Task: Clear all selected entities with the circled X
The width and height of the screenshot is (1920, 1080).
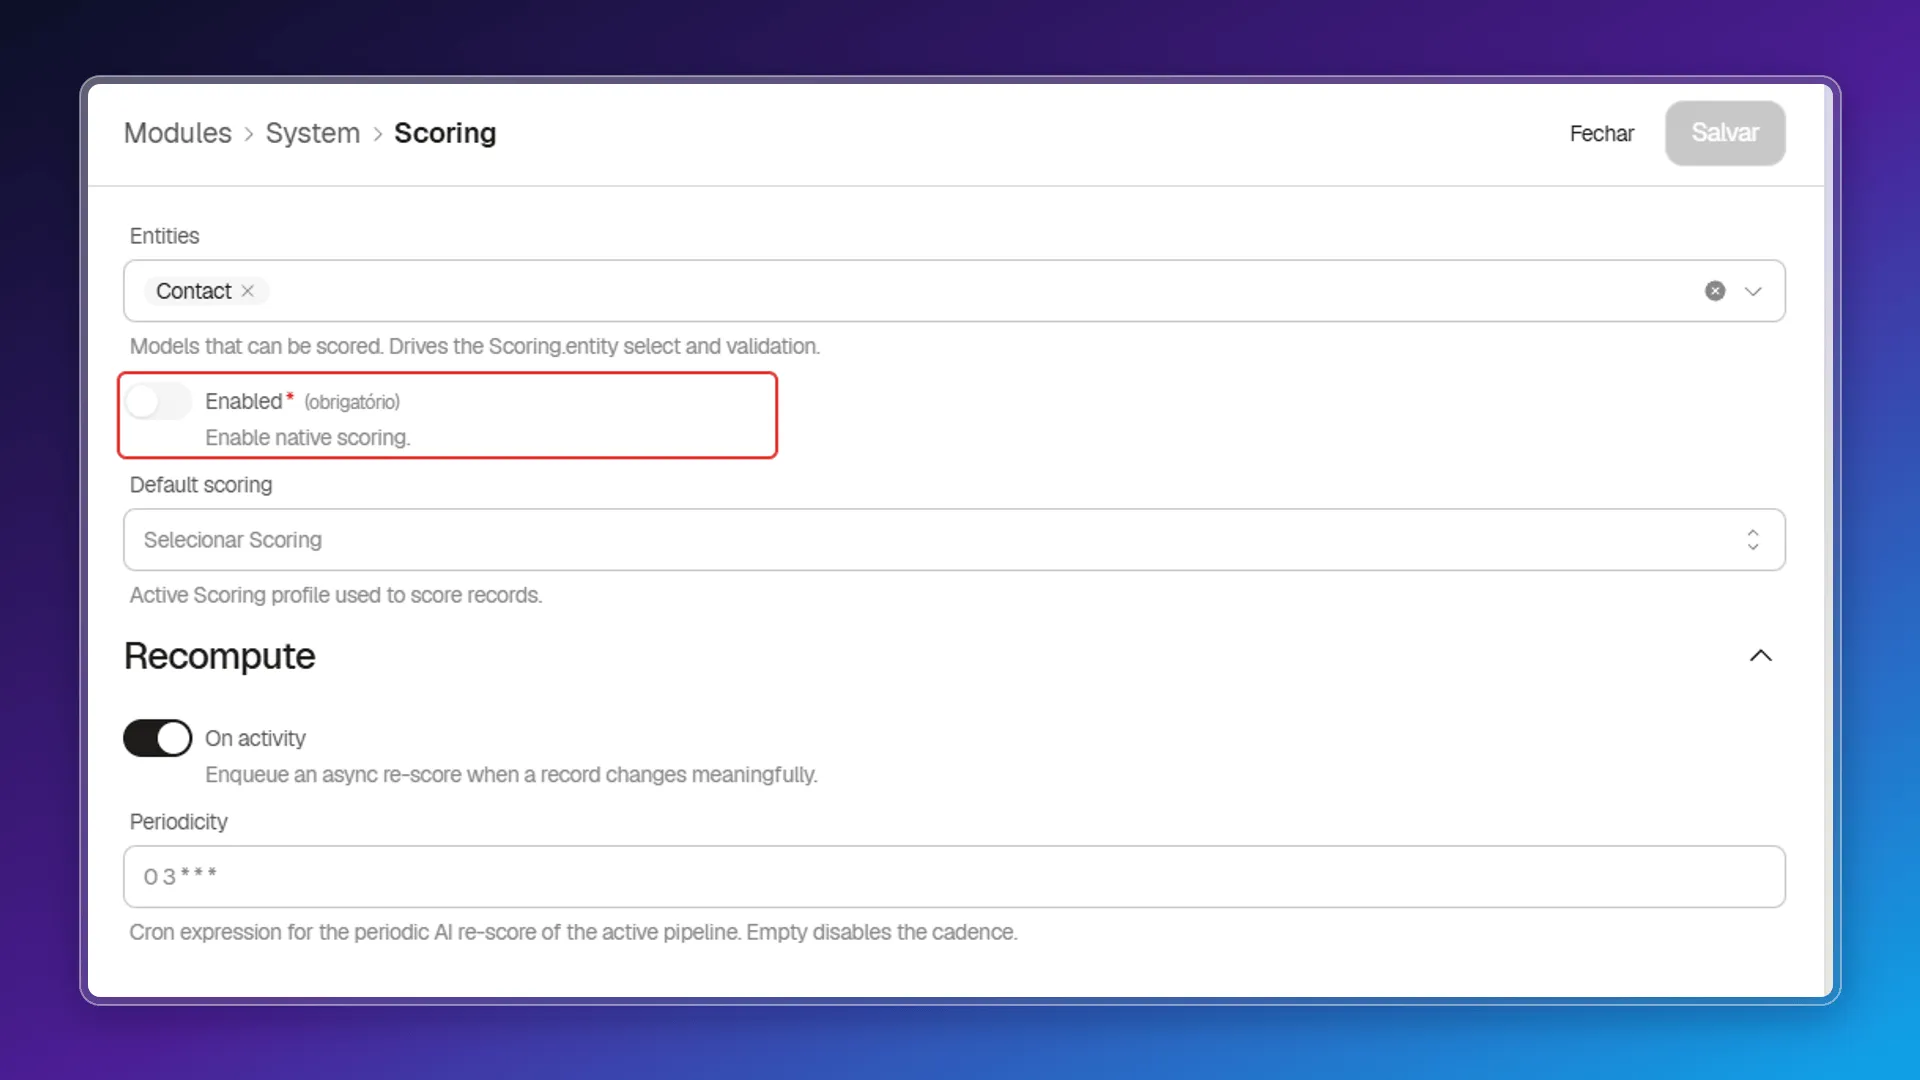Action: [1715, 291]
